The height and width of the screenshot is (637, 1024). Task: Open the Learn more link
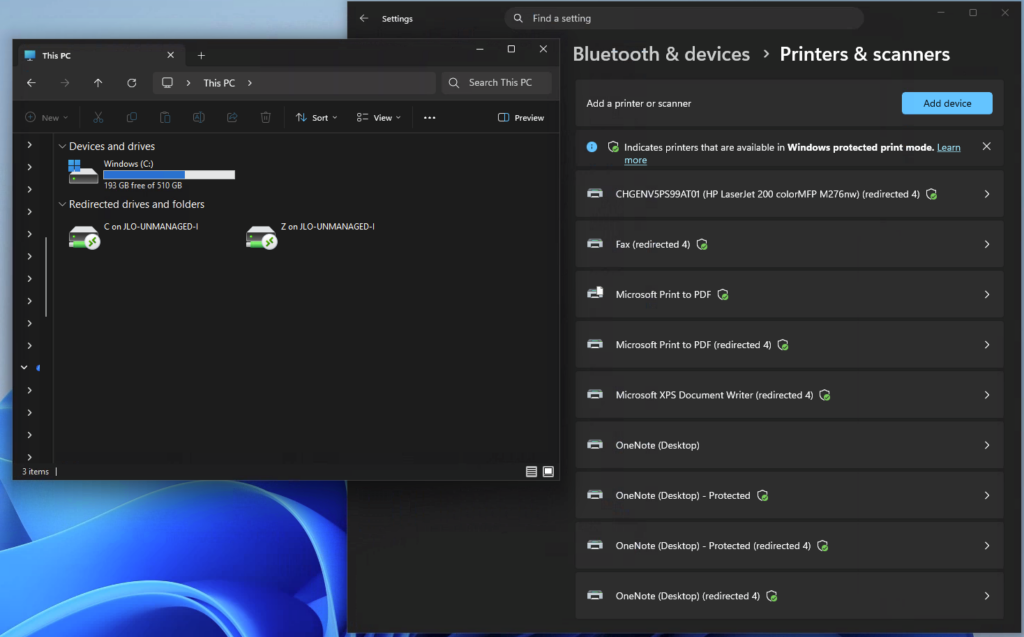(x=948, y=148)
